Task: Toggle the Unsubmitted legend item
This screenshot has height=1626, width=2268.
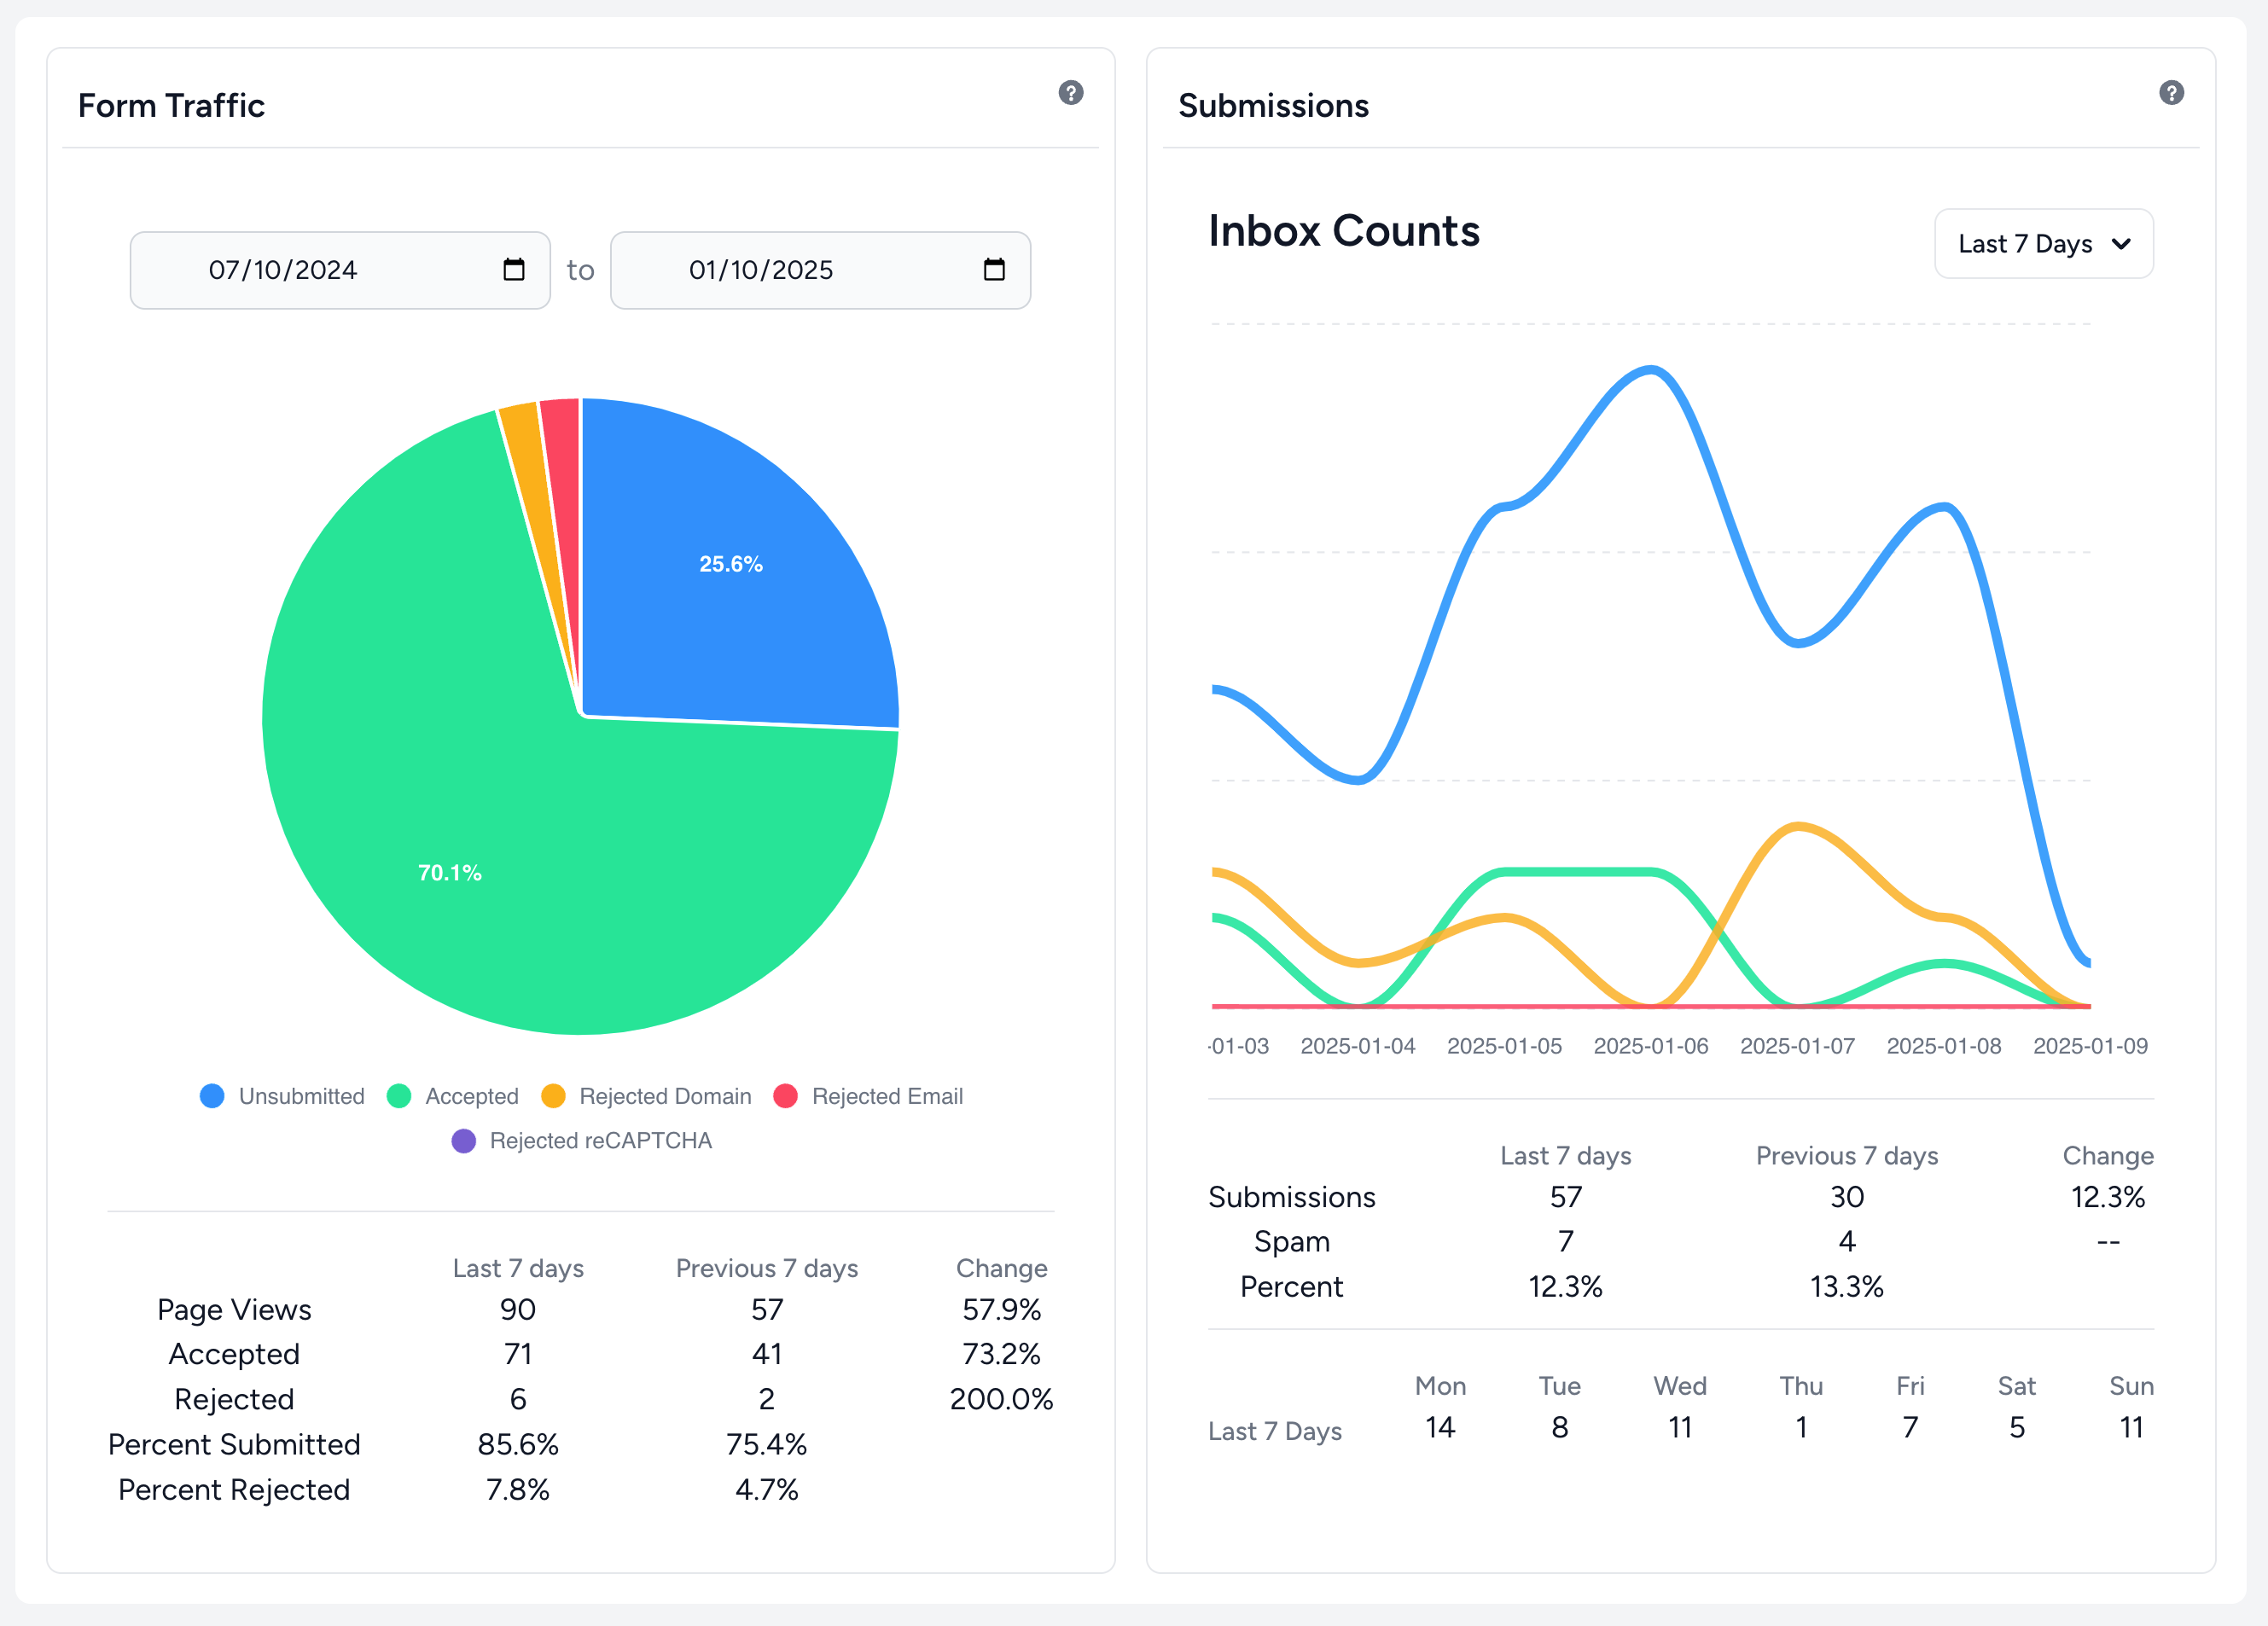Action: click(x=283, y=1096)
